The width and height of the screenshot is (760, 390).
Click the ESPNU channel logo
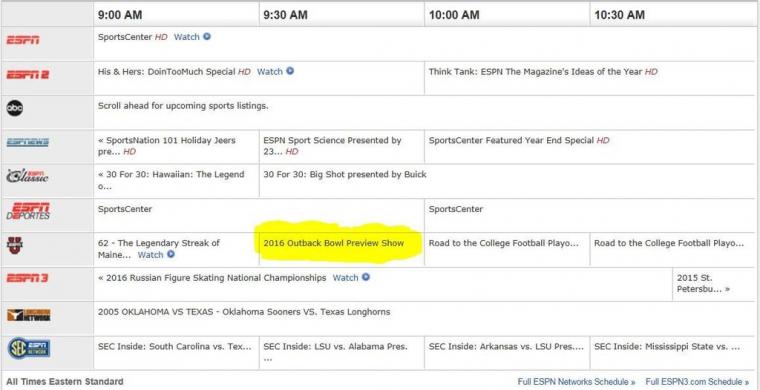15,245
